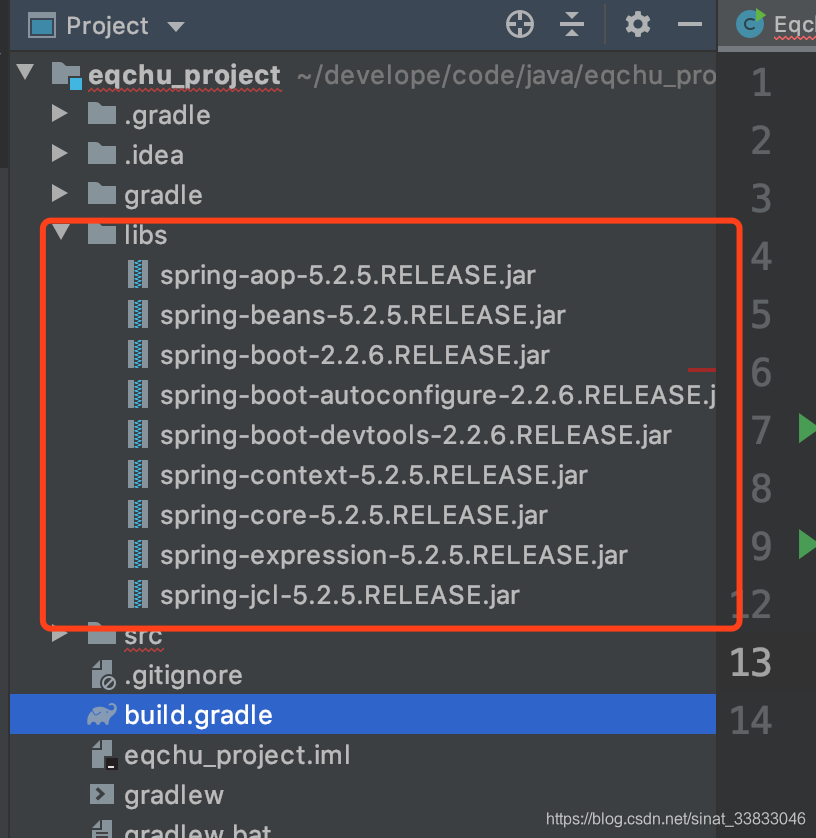Viewport: 816px width, 838px height.
Task: Collapse all tree nodes icon
Action: 572,25
